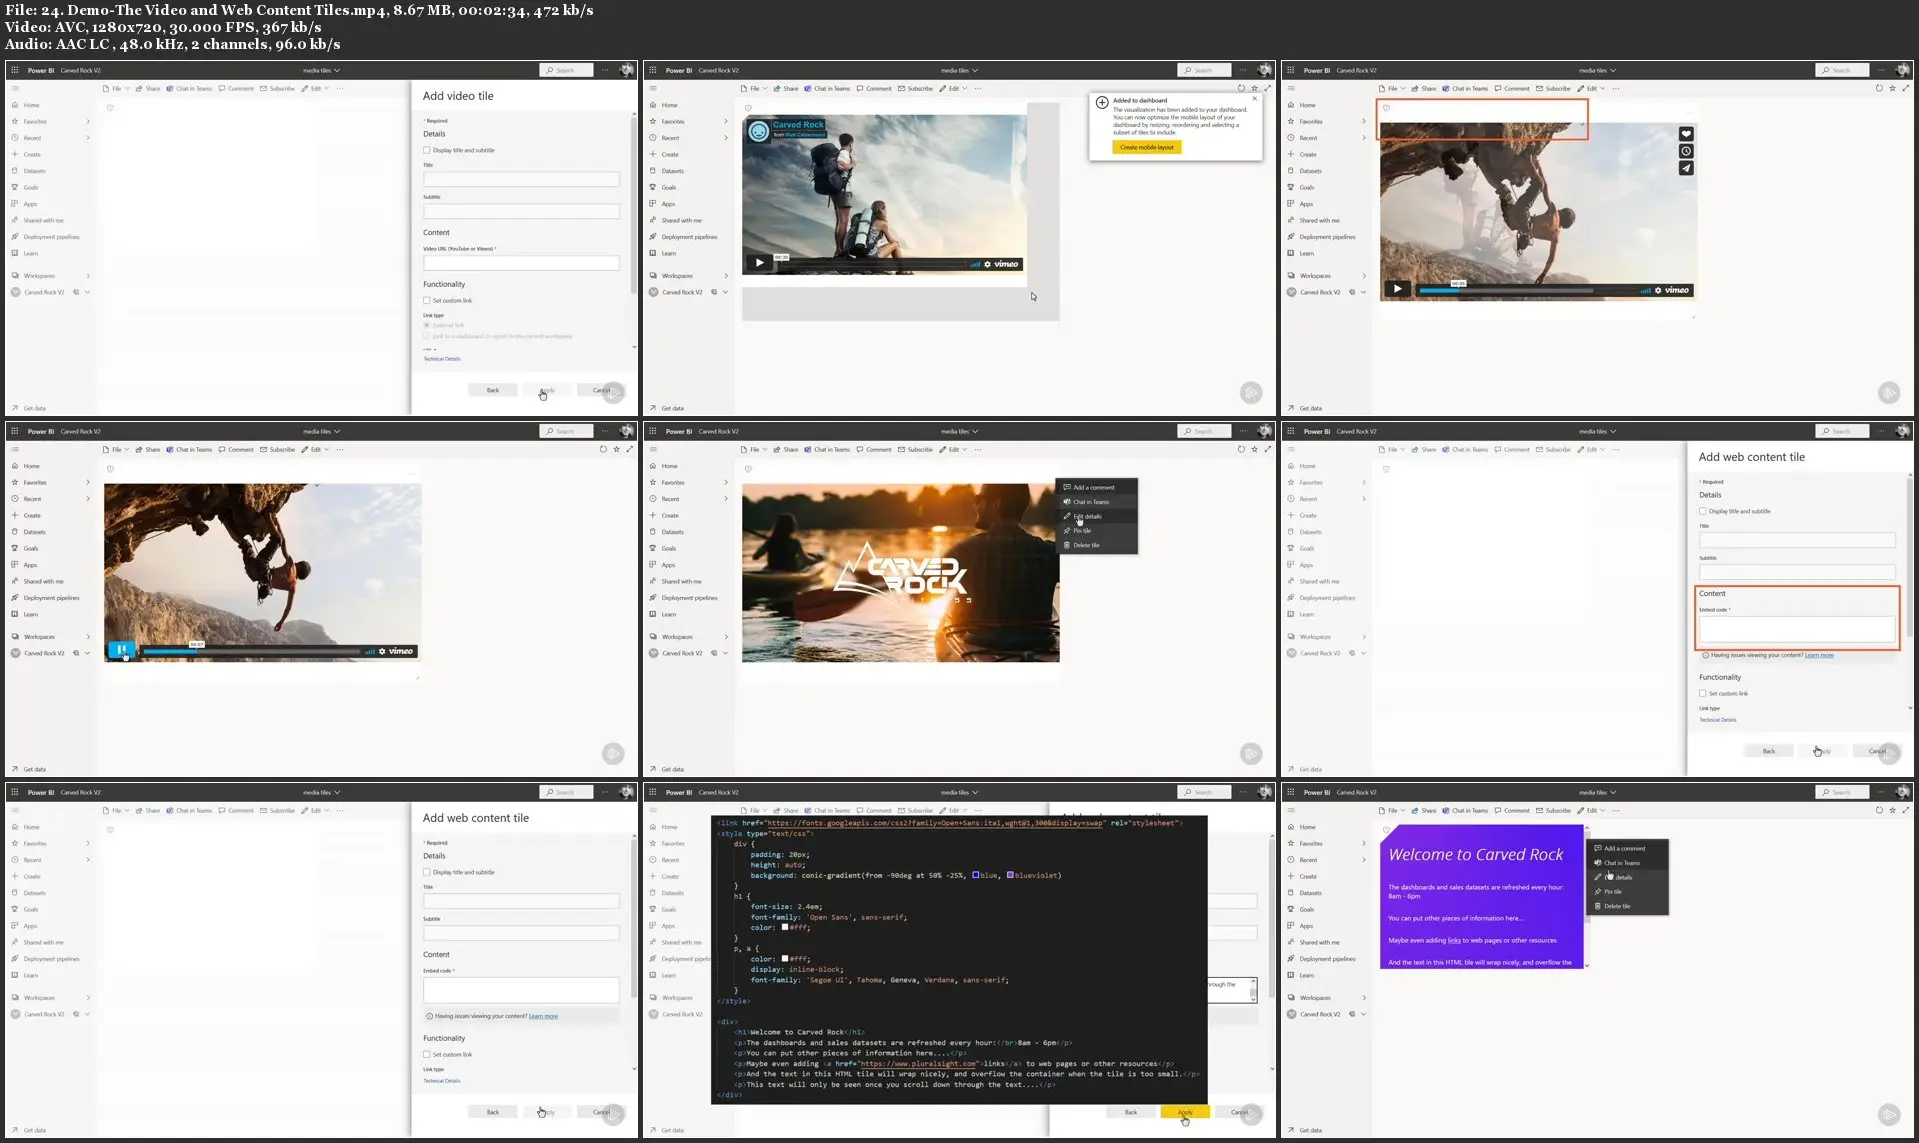
Task: Click the Create mobile layout button
Action: pos(1146,147)
